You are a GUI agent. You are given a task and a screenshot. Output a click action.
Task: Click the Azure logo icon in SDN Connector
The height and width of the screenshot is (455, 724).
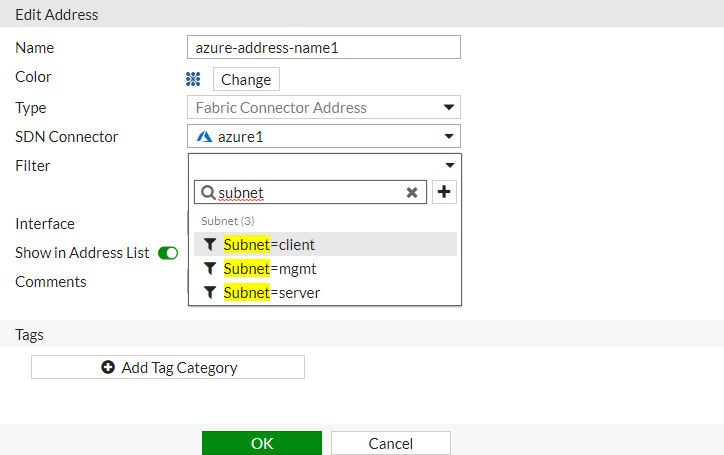click(x=204, y=137)
